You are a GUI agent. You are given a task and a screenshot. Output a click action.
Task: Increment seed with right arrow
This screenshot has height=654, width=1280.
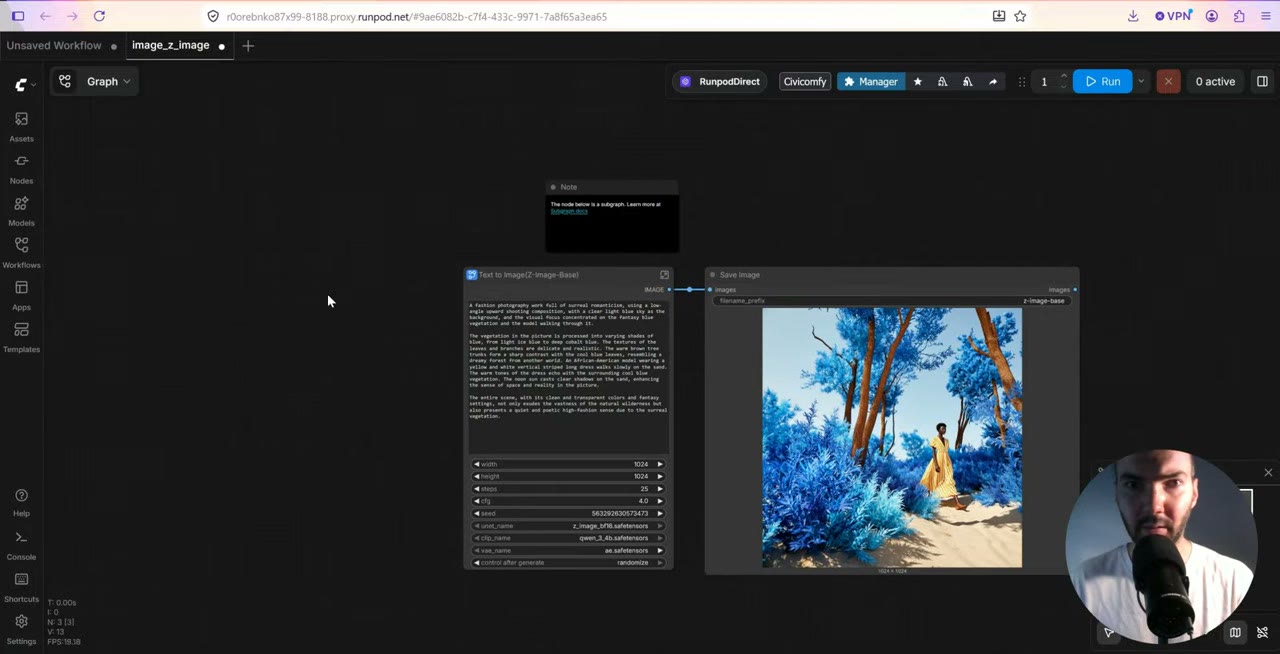659,513
